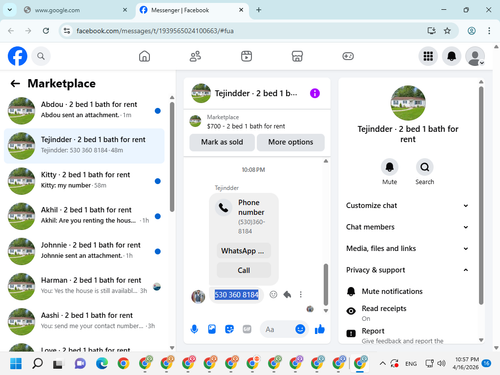Open the Windows Start menu
The image size is (500, 375).
pyautogui.click(x=16, y=363)
